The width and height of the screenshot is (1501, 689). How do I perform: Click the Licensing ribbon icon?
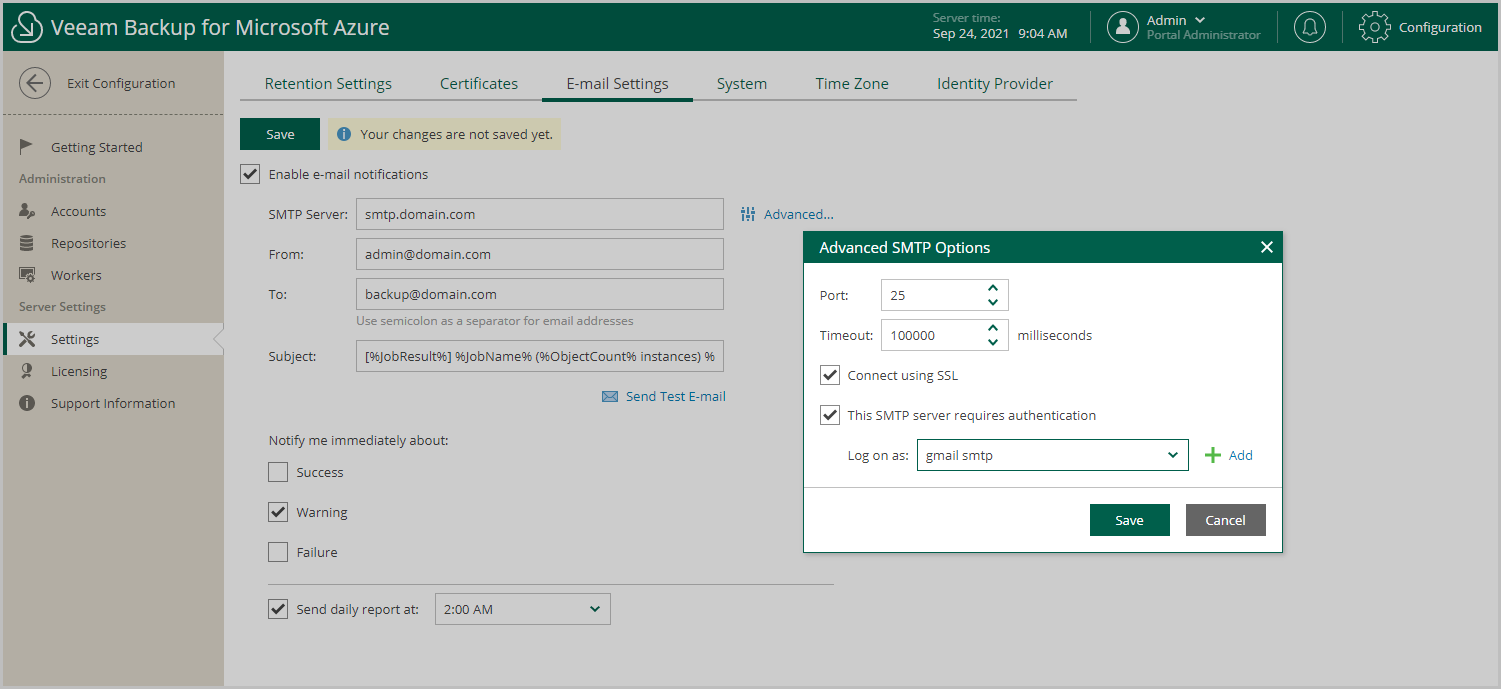pyautogui.click(x=28, y=371)
